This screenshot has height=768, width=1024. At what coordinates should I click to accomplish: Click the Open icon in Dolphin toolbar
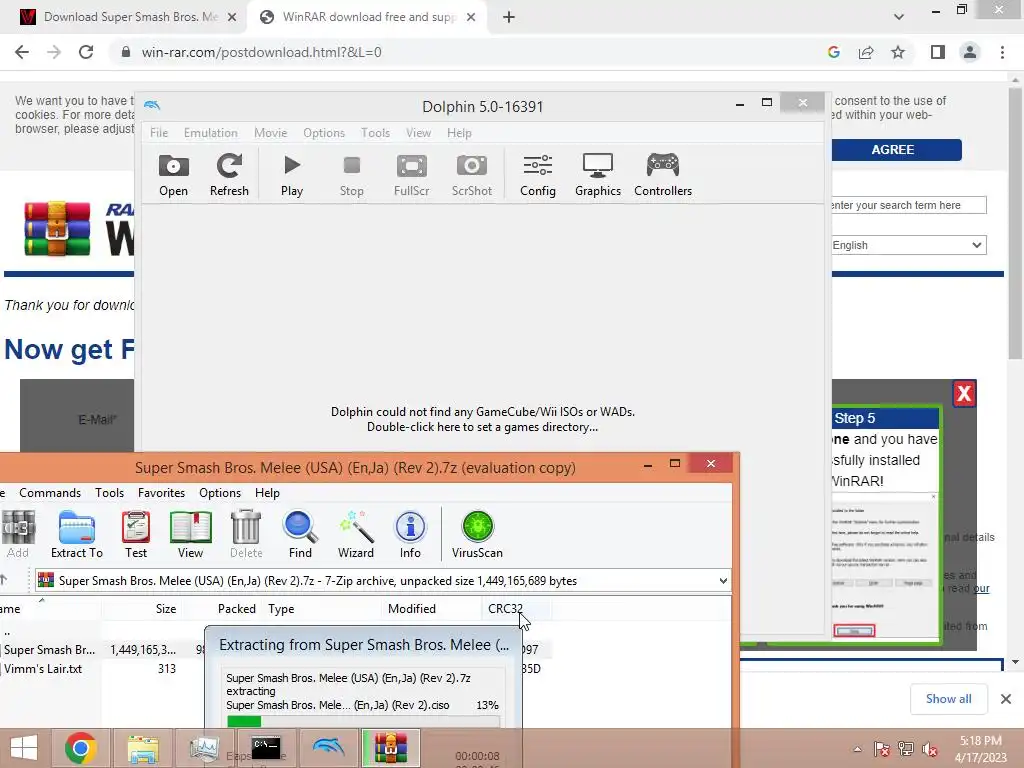(173, 174)
